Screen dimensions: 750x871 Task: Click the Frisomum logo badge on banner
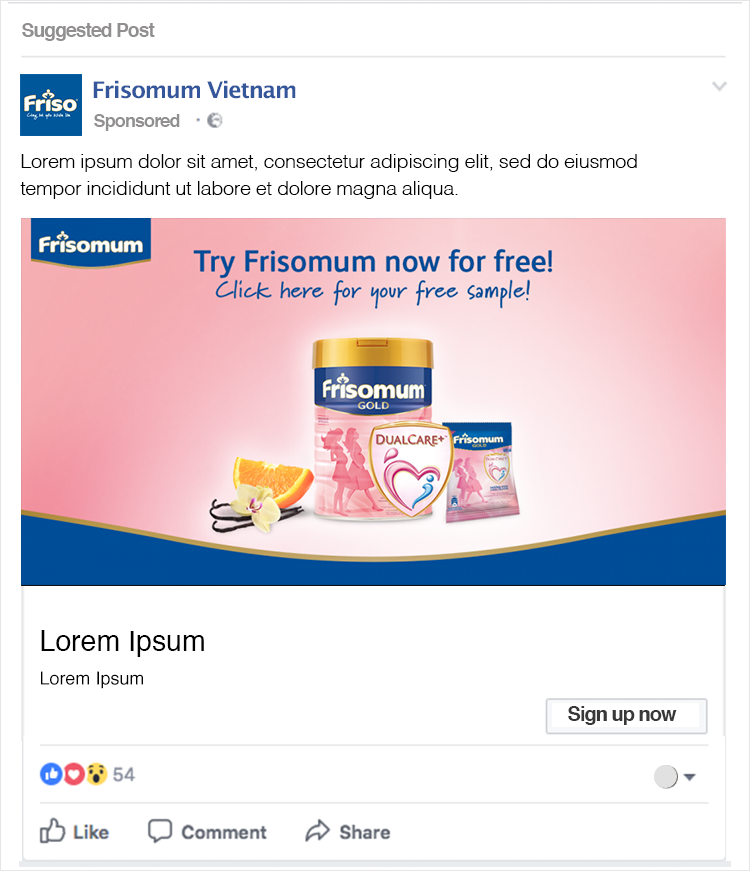[x=91, y=243]
